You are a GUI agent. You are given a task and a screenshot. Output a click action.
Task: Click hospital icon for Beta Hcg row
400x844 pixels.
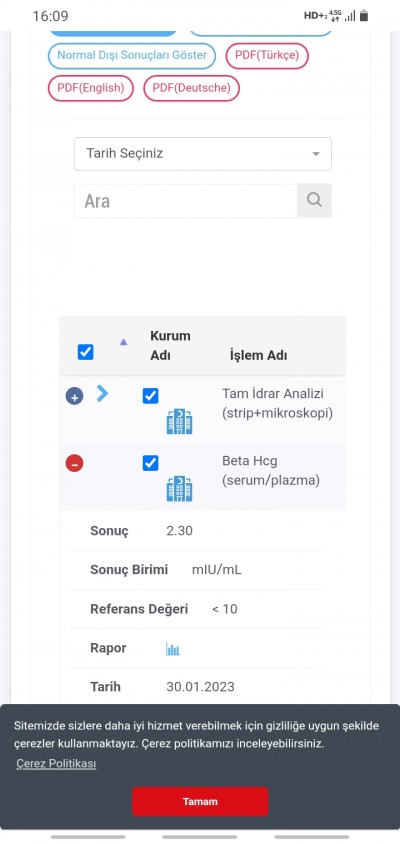(179, 489)
